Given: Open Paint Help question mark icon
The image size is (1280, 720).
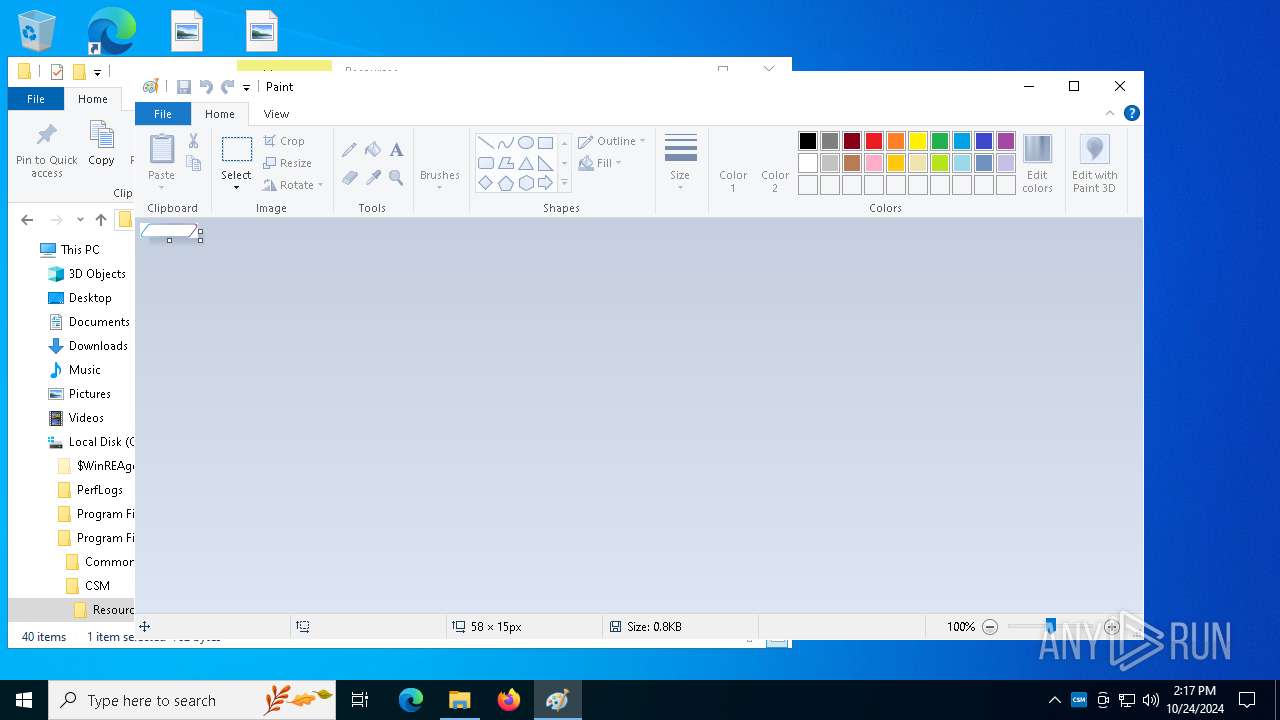Looking at the screenshot, I should point(1131,113).
